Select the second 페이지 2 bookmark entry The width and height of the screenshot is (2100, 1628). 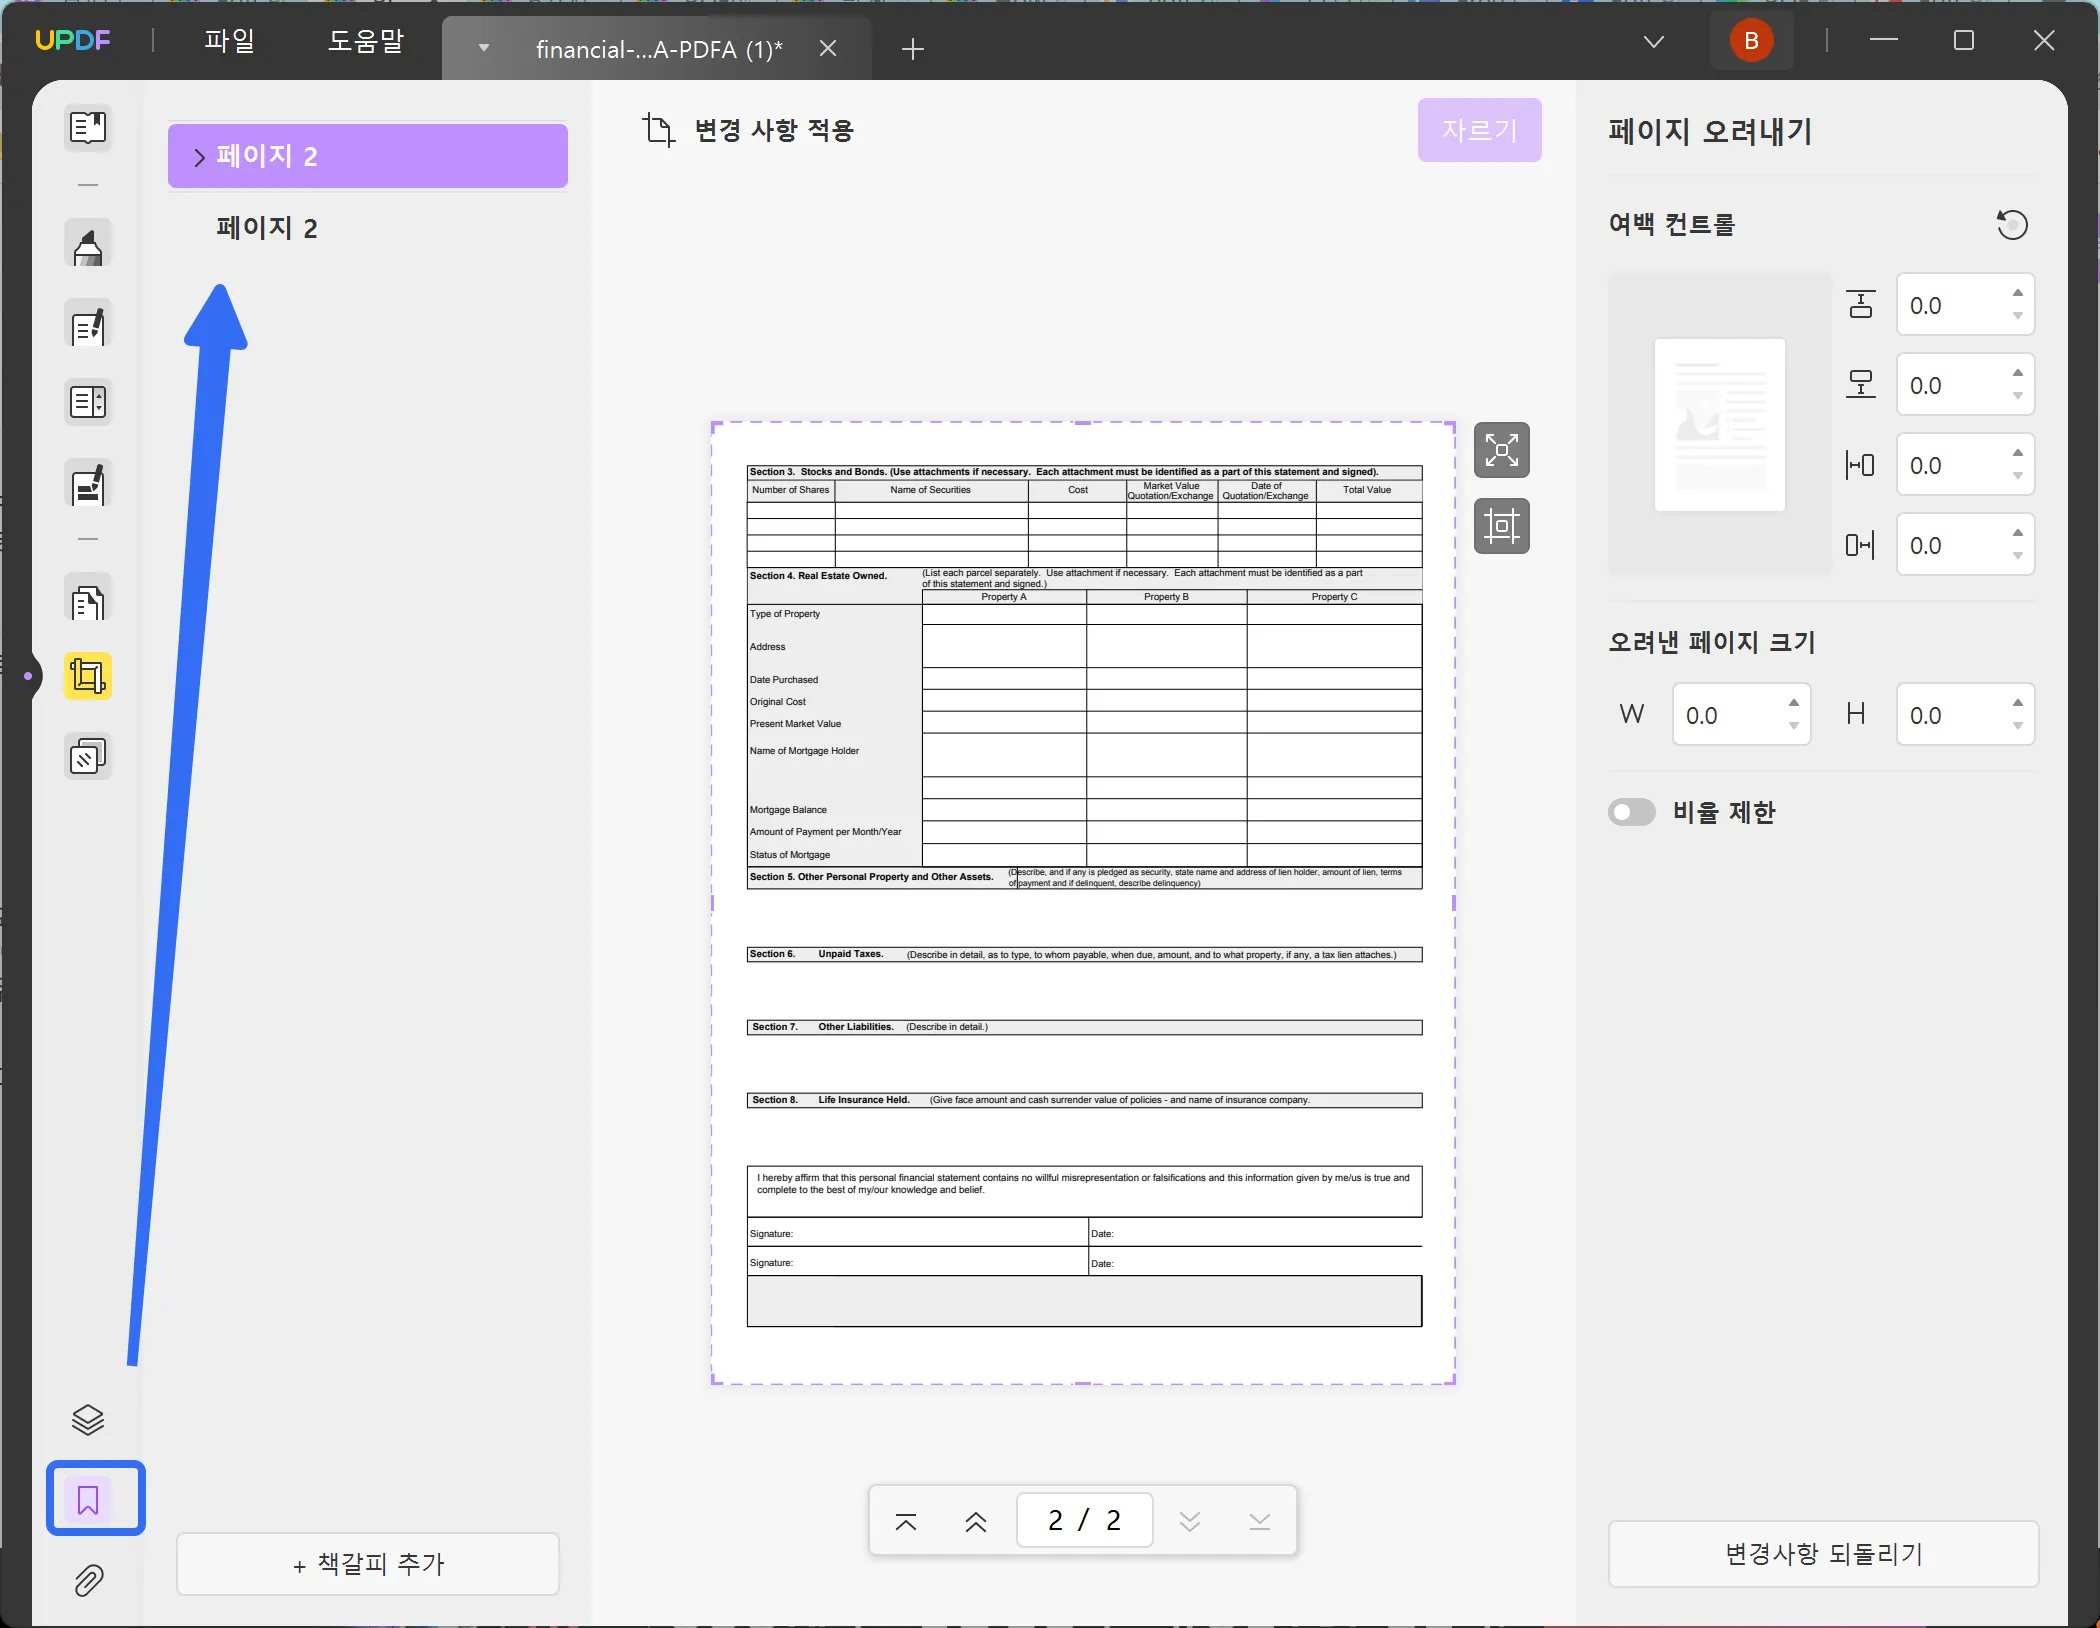(267, 229)
